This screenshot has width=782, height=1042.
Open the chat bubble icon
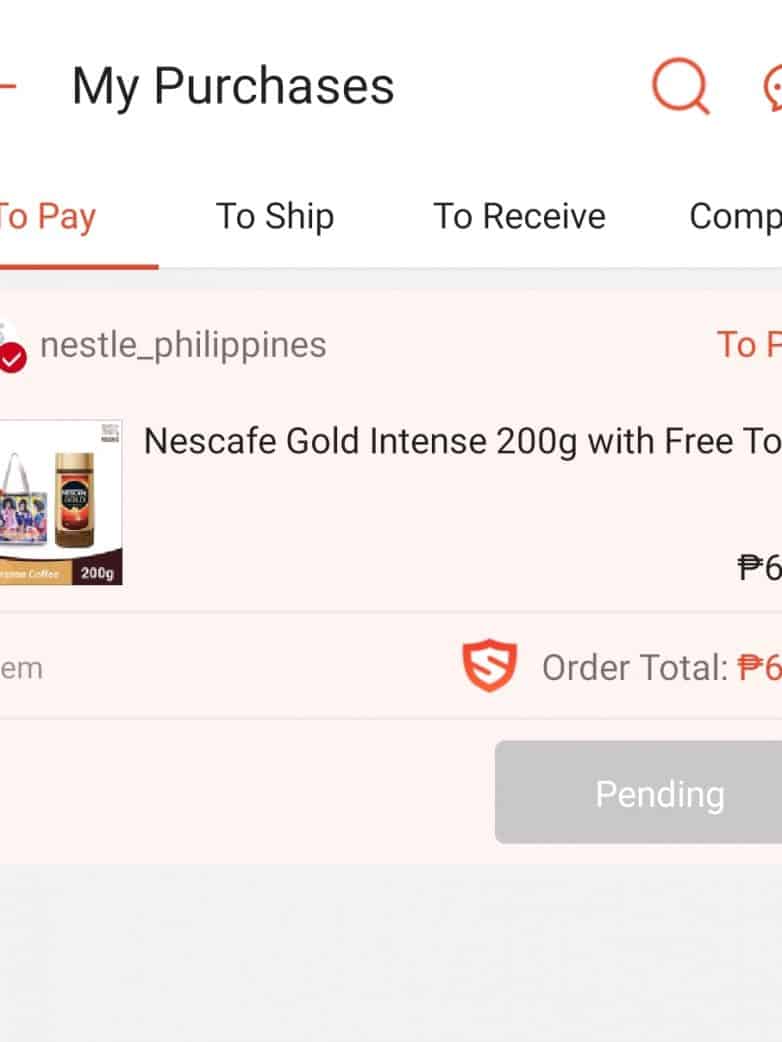click(x=773, y=87)
